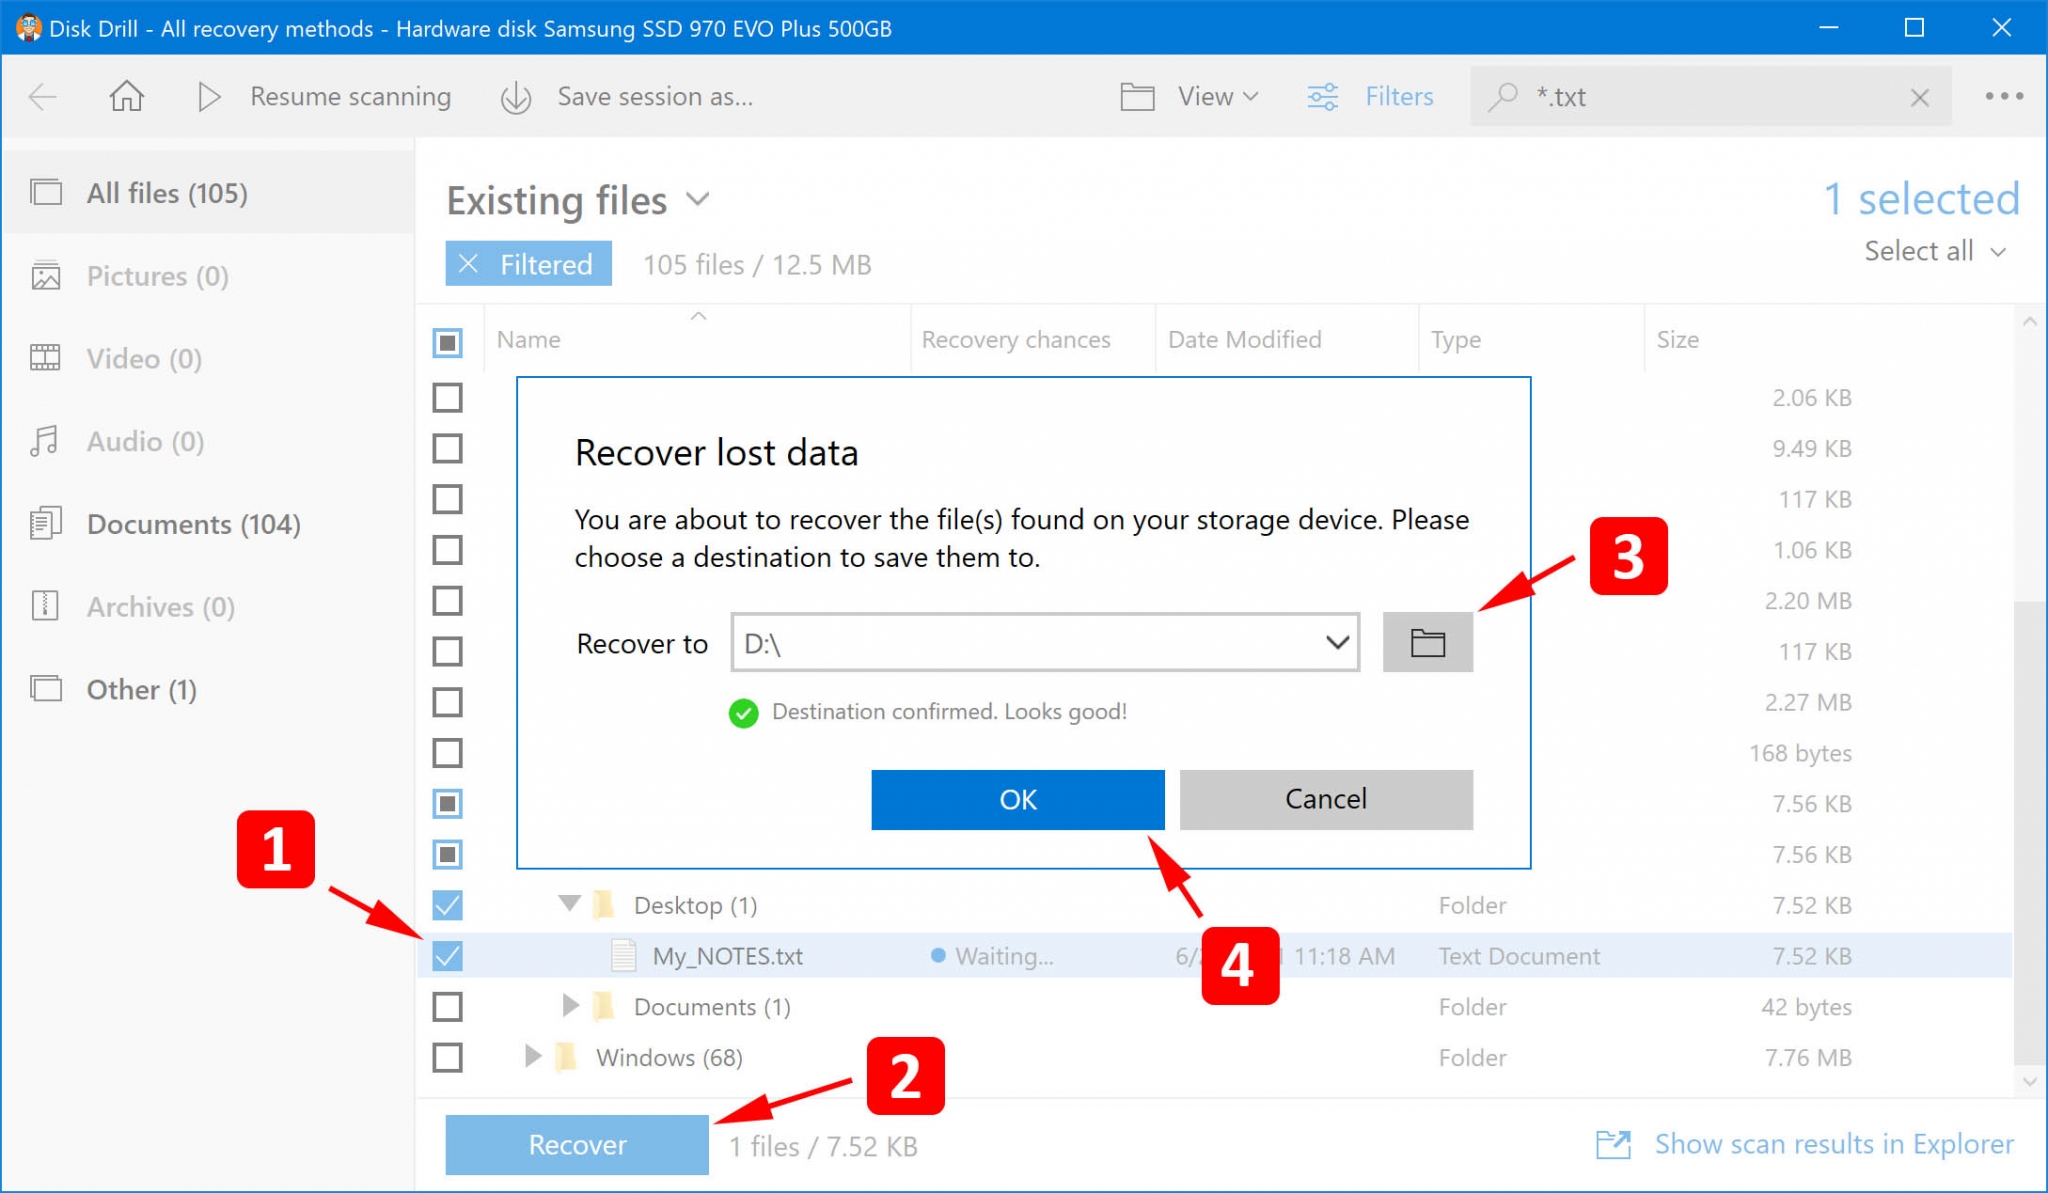Select All files category in sidebar

166,192
